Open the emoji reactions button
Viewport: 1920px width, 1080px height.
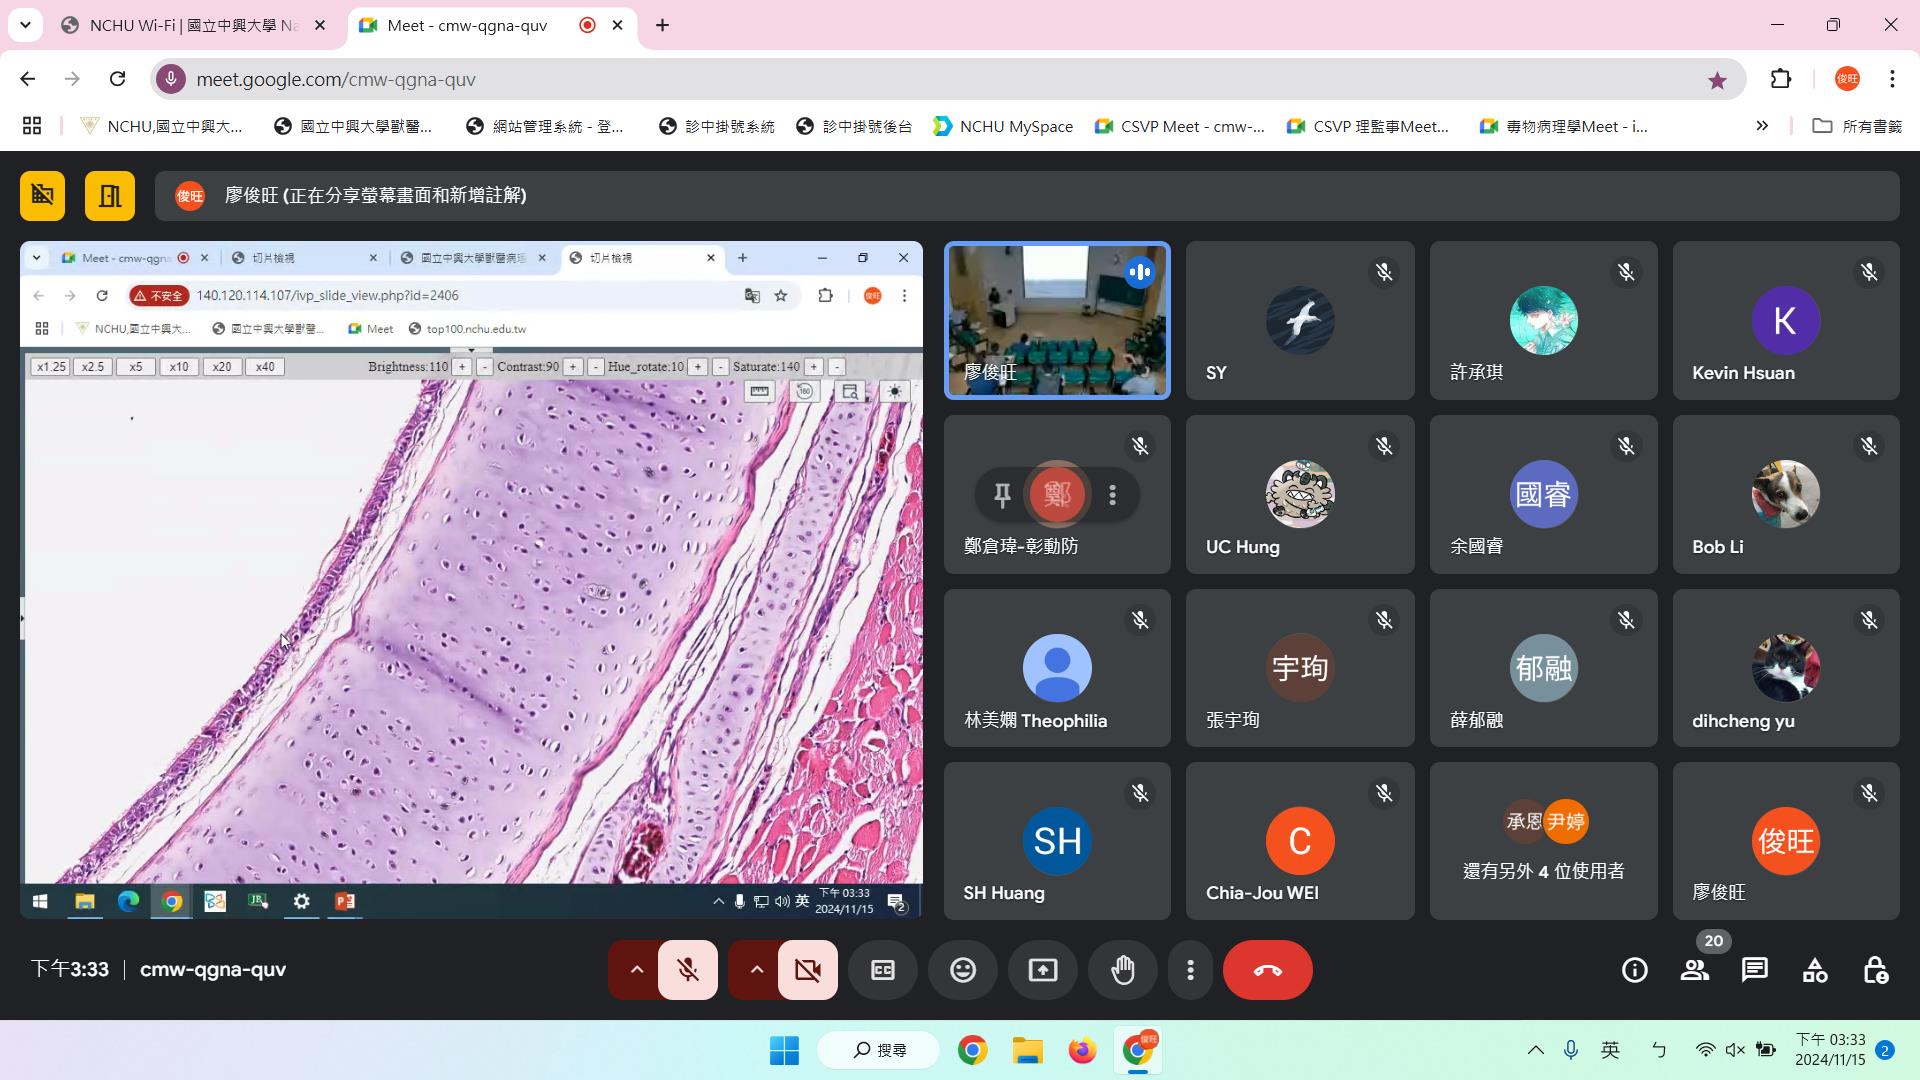click(963, 970)
